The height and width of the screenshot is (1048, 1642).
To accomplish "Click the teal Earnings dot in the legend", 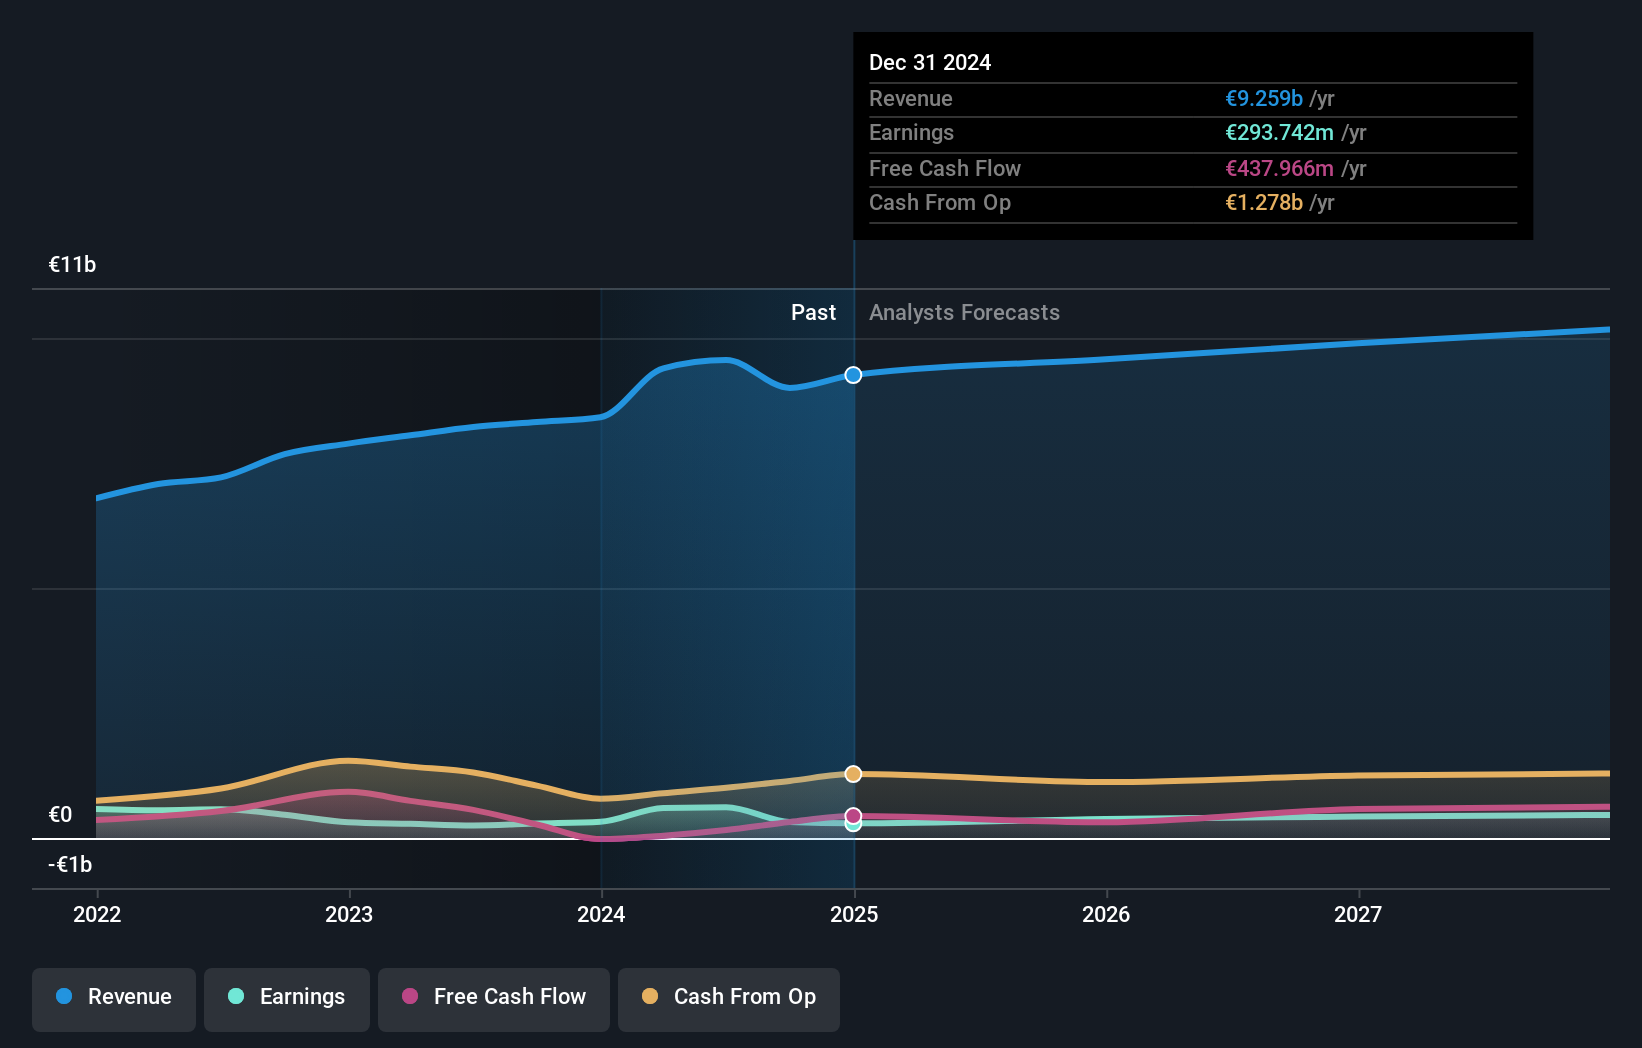I will (x=234, y=997).
